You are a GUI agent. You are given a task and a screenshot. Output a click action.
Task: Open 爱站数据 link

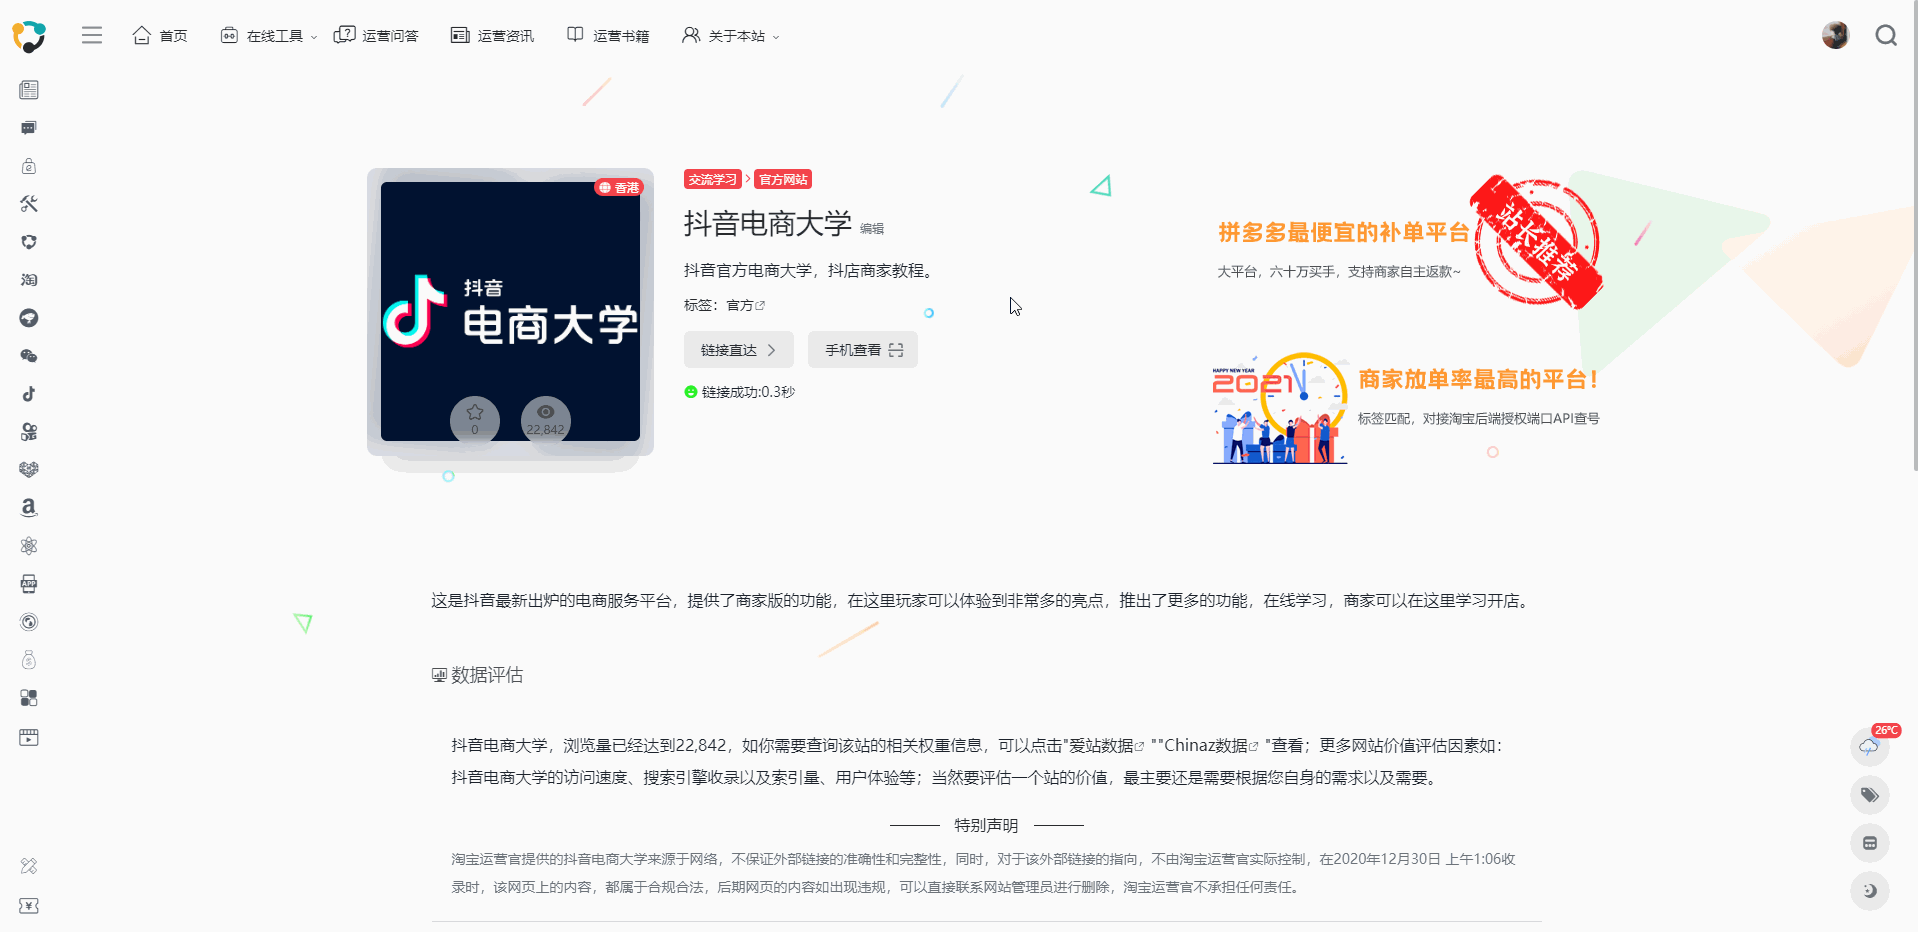1107,746
